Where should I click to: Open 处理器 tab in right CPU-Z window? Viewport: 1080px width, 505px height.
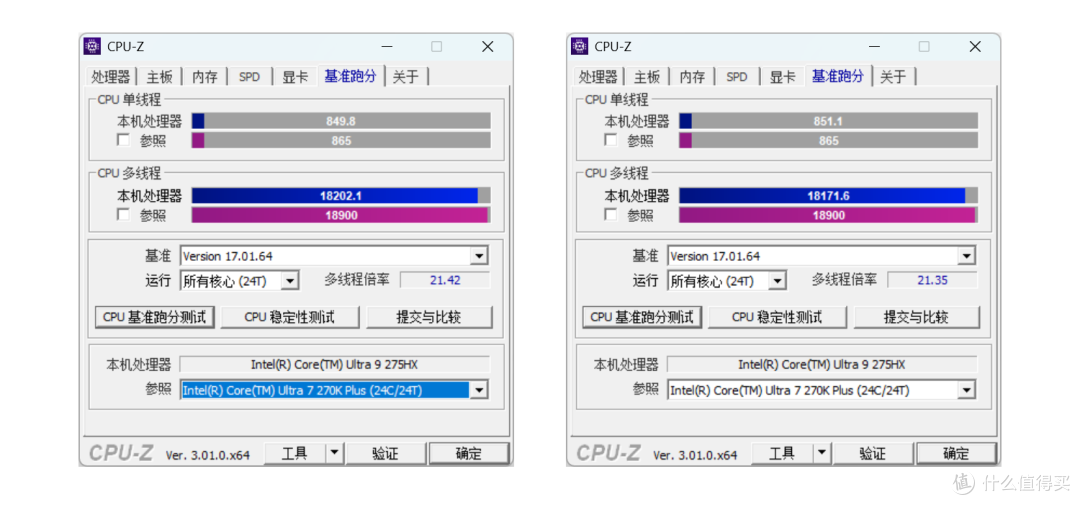pyautogui.click(x=600, y=76)
